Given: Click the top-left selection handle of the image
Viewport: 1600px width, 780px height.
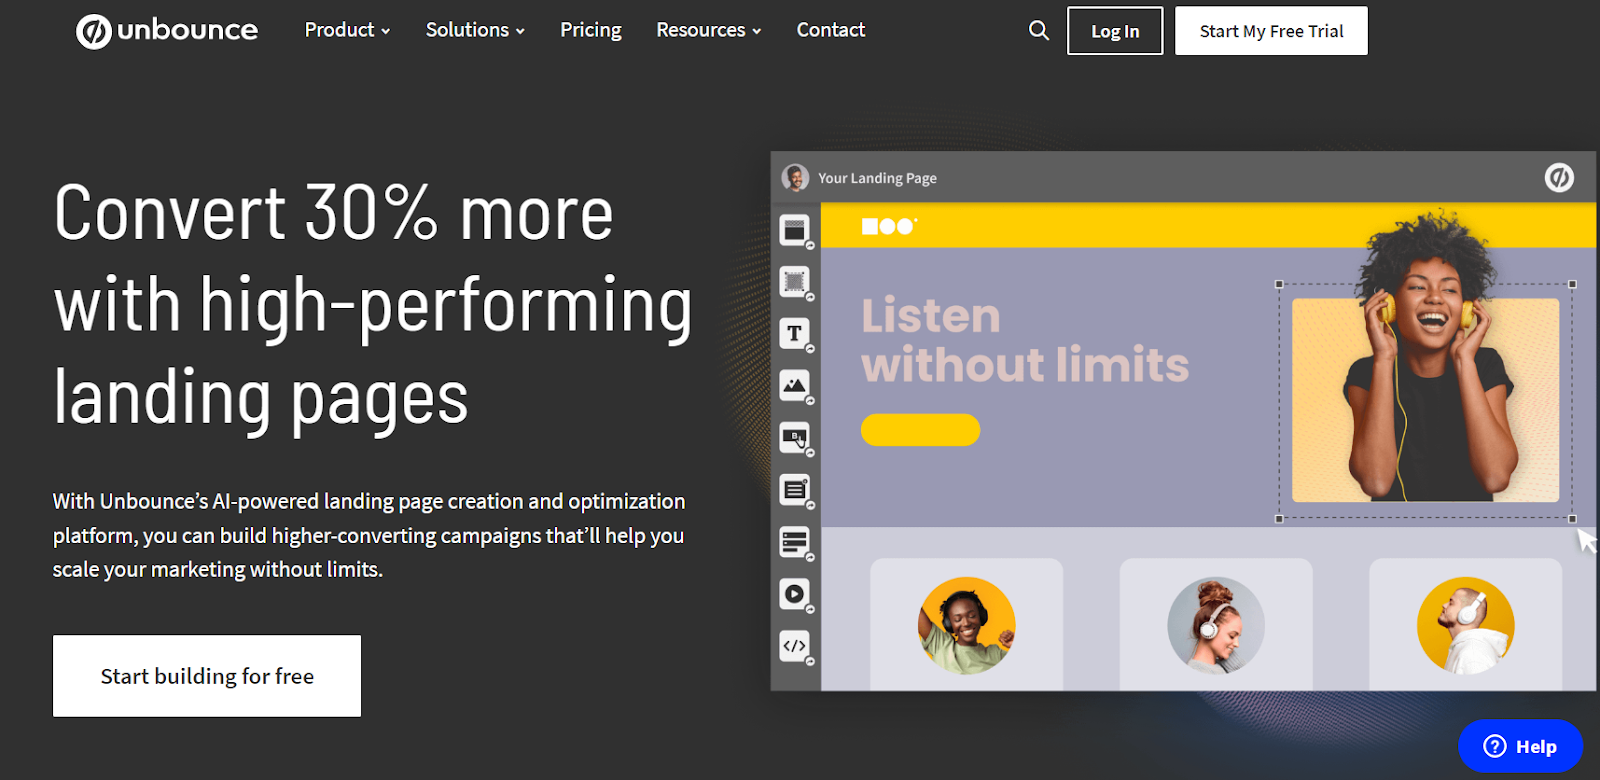Looking at the screenshot, I should click(1279, 285).
